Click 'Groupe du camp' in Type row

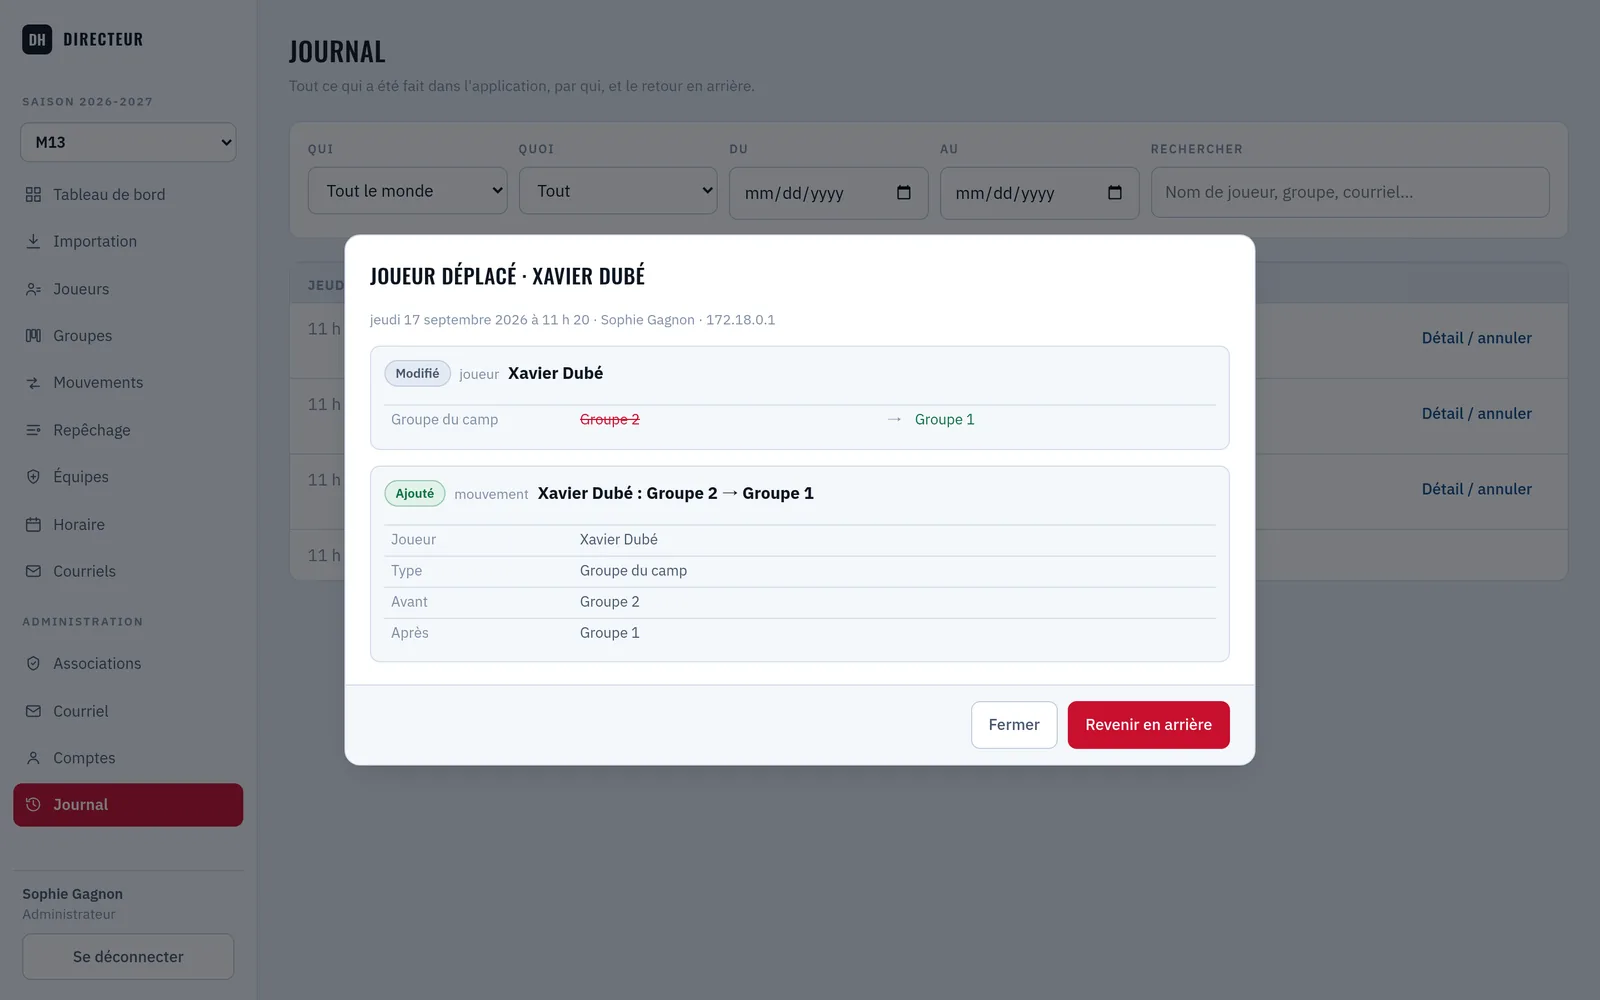(633, 571)
